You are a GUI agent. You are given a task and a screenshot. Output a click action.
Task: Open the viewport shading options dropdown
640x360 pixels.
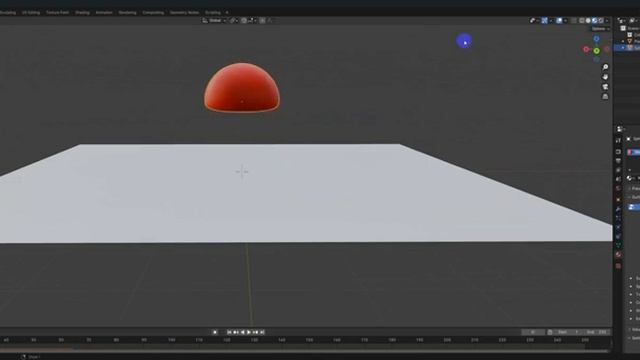[607, 20]
